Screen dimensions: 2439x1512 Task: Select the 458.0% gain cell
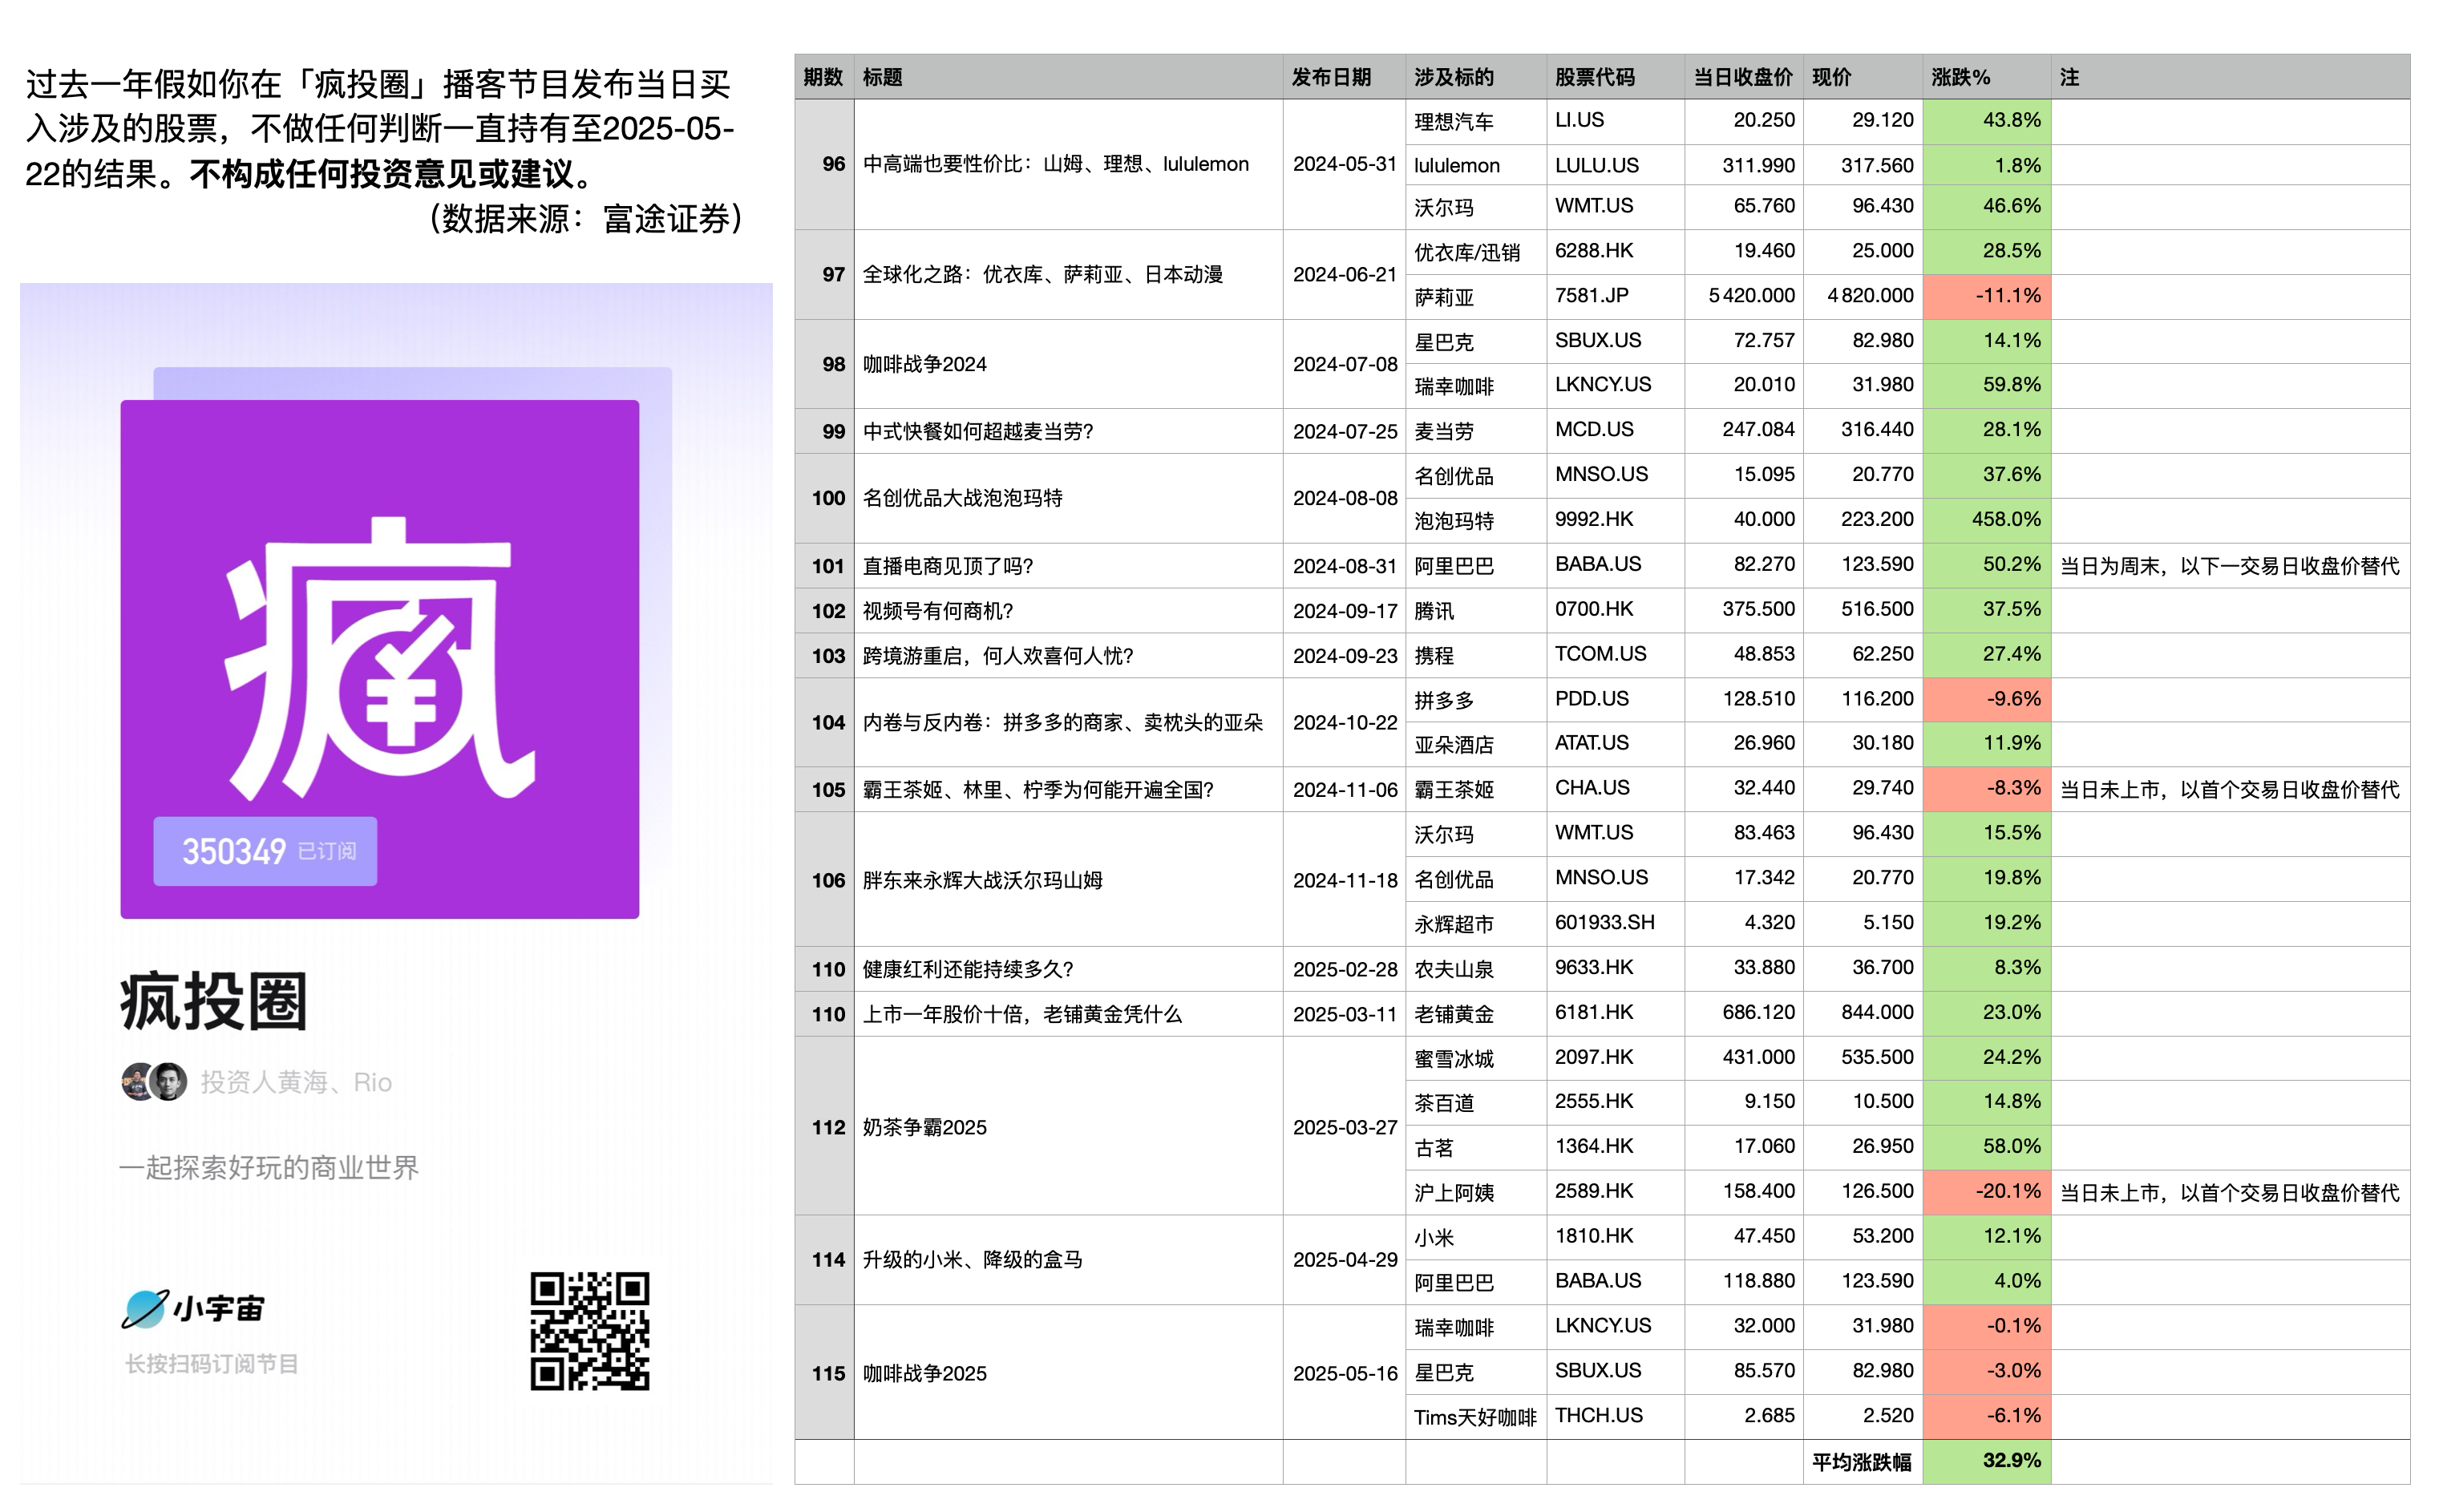[1987, 520]
